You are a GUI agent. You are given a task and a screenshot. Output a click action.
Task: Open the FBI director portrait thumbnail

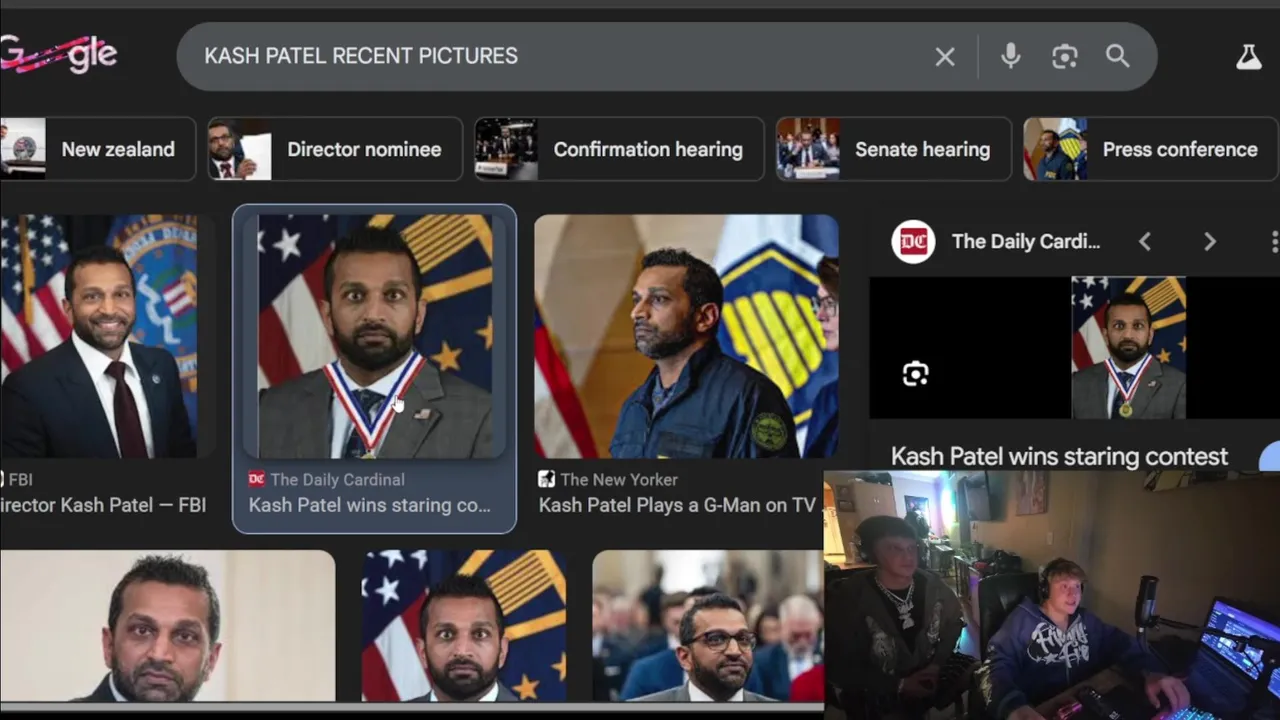pyautogui.click(x=100, y=336)
